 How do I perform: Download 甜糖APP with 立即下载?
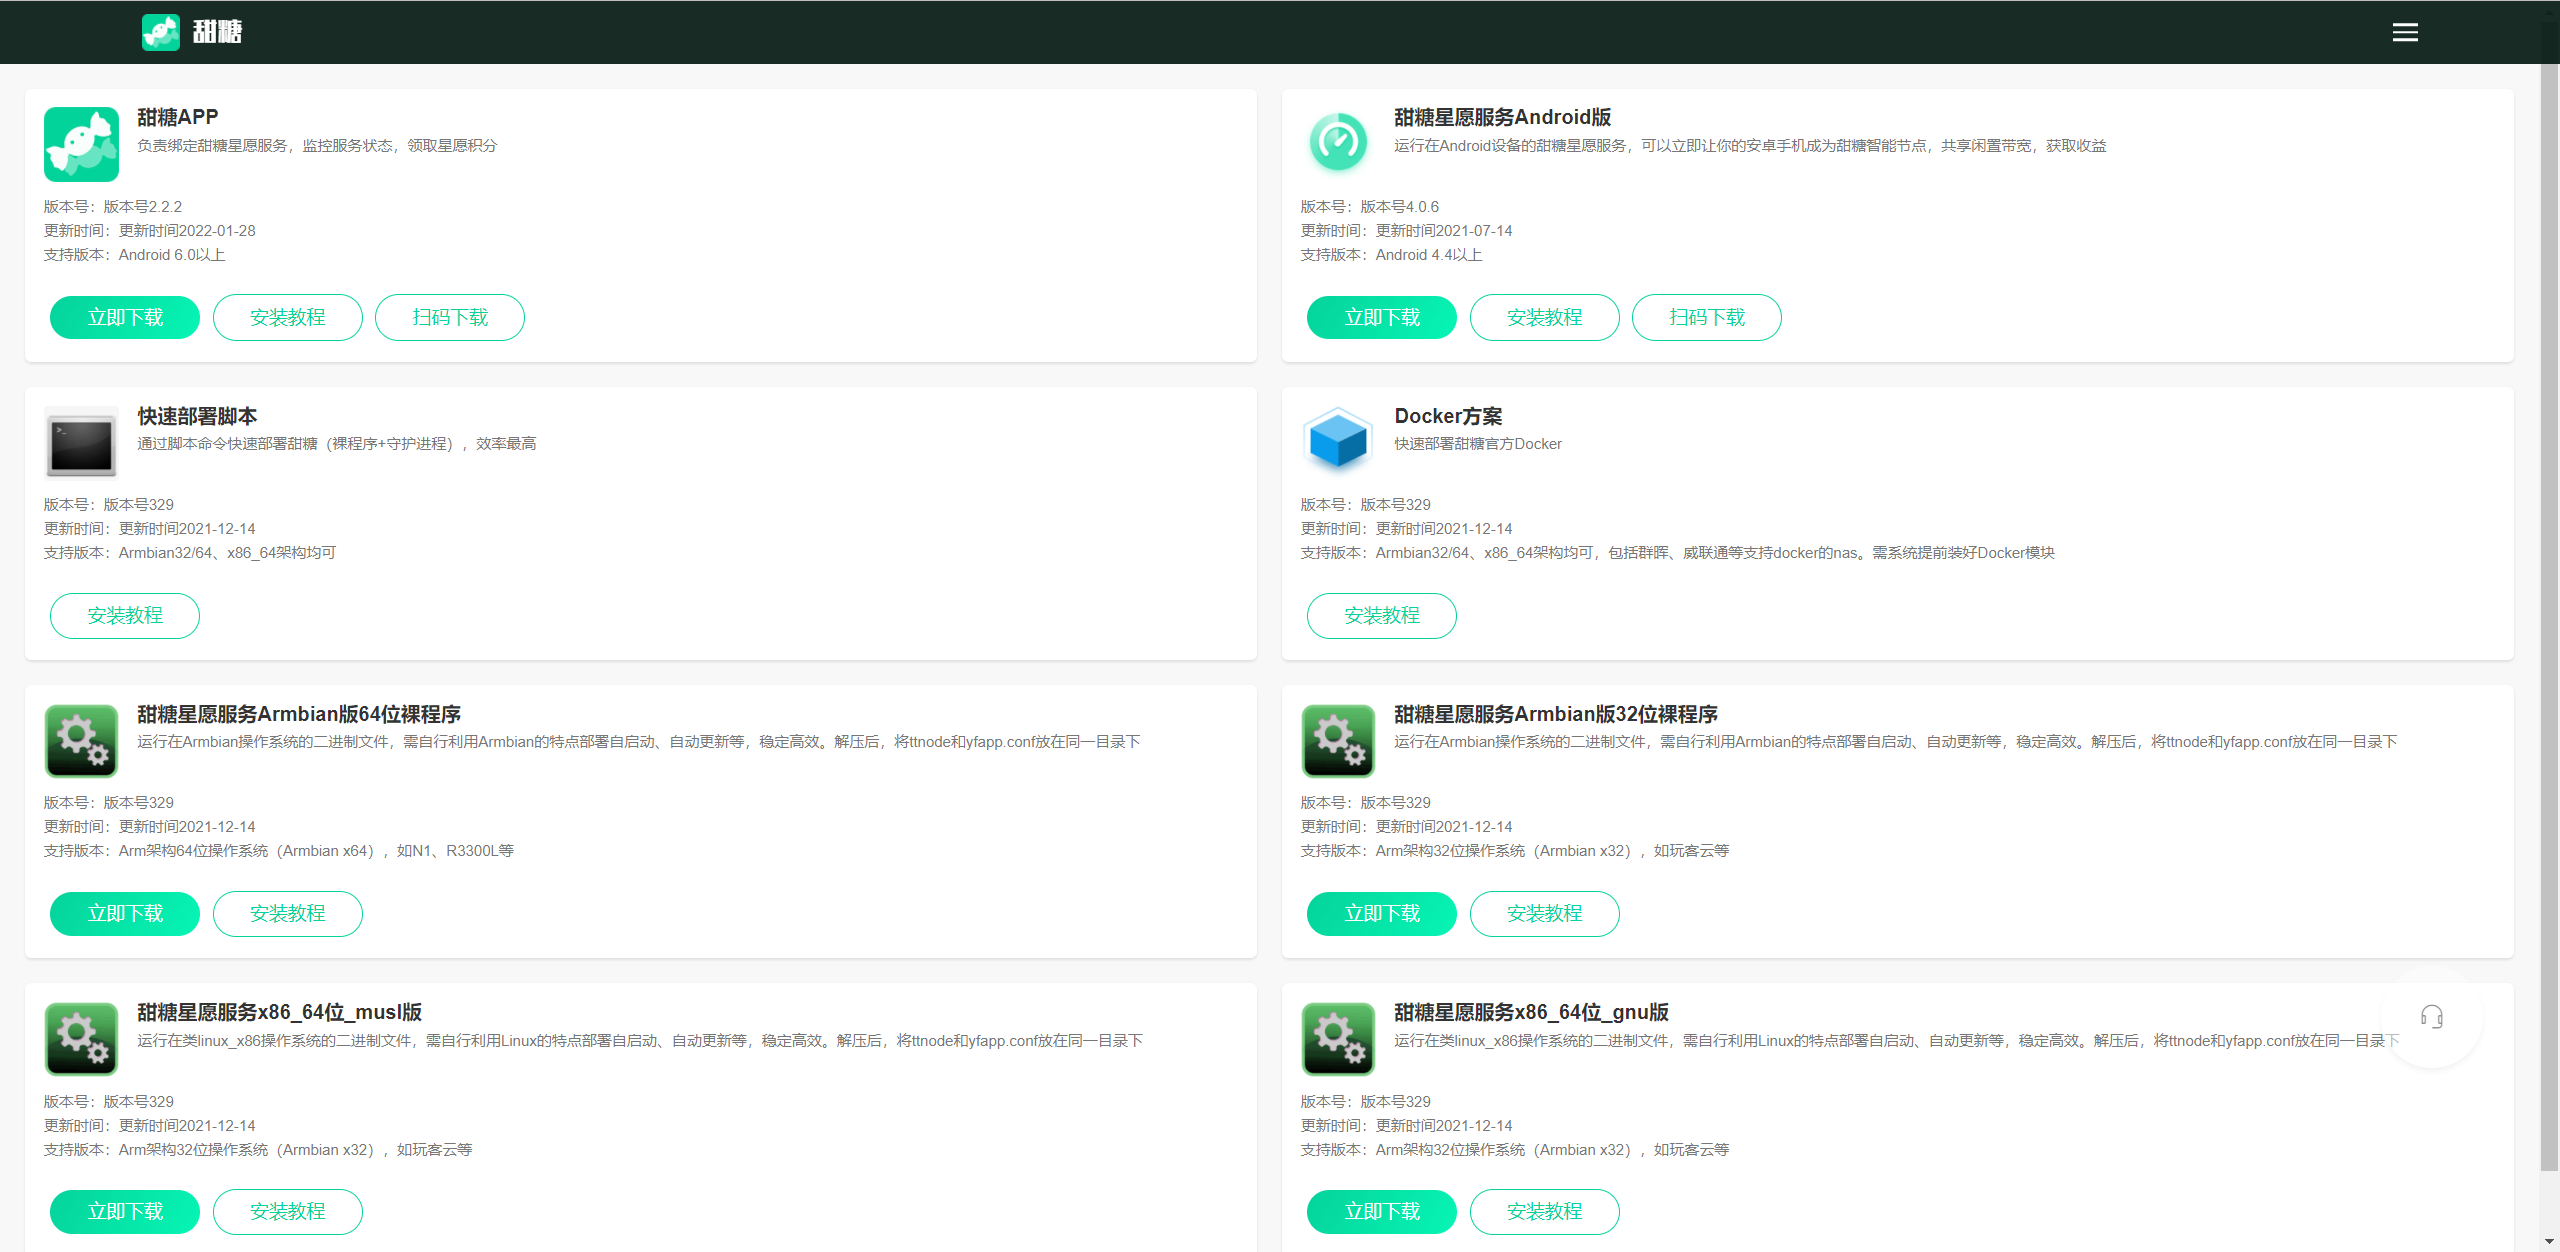click(125, 317)
